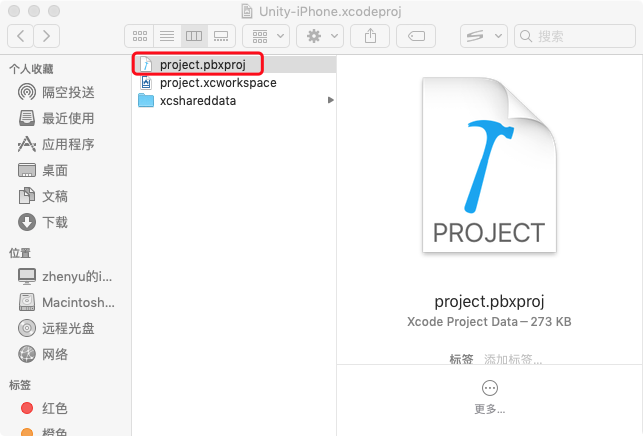Viewport: 643px width, 436px height.
Task: Click the Share toolbar button
Action: [x=370, y=36]
